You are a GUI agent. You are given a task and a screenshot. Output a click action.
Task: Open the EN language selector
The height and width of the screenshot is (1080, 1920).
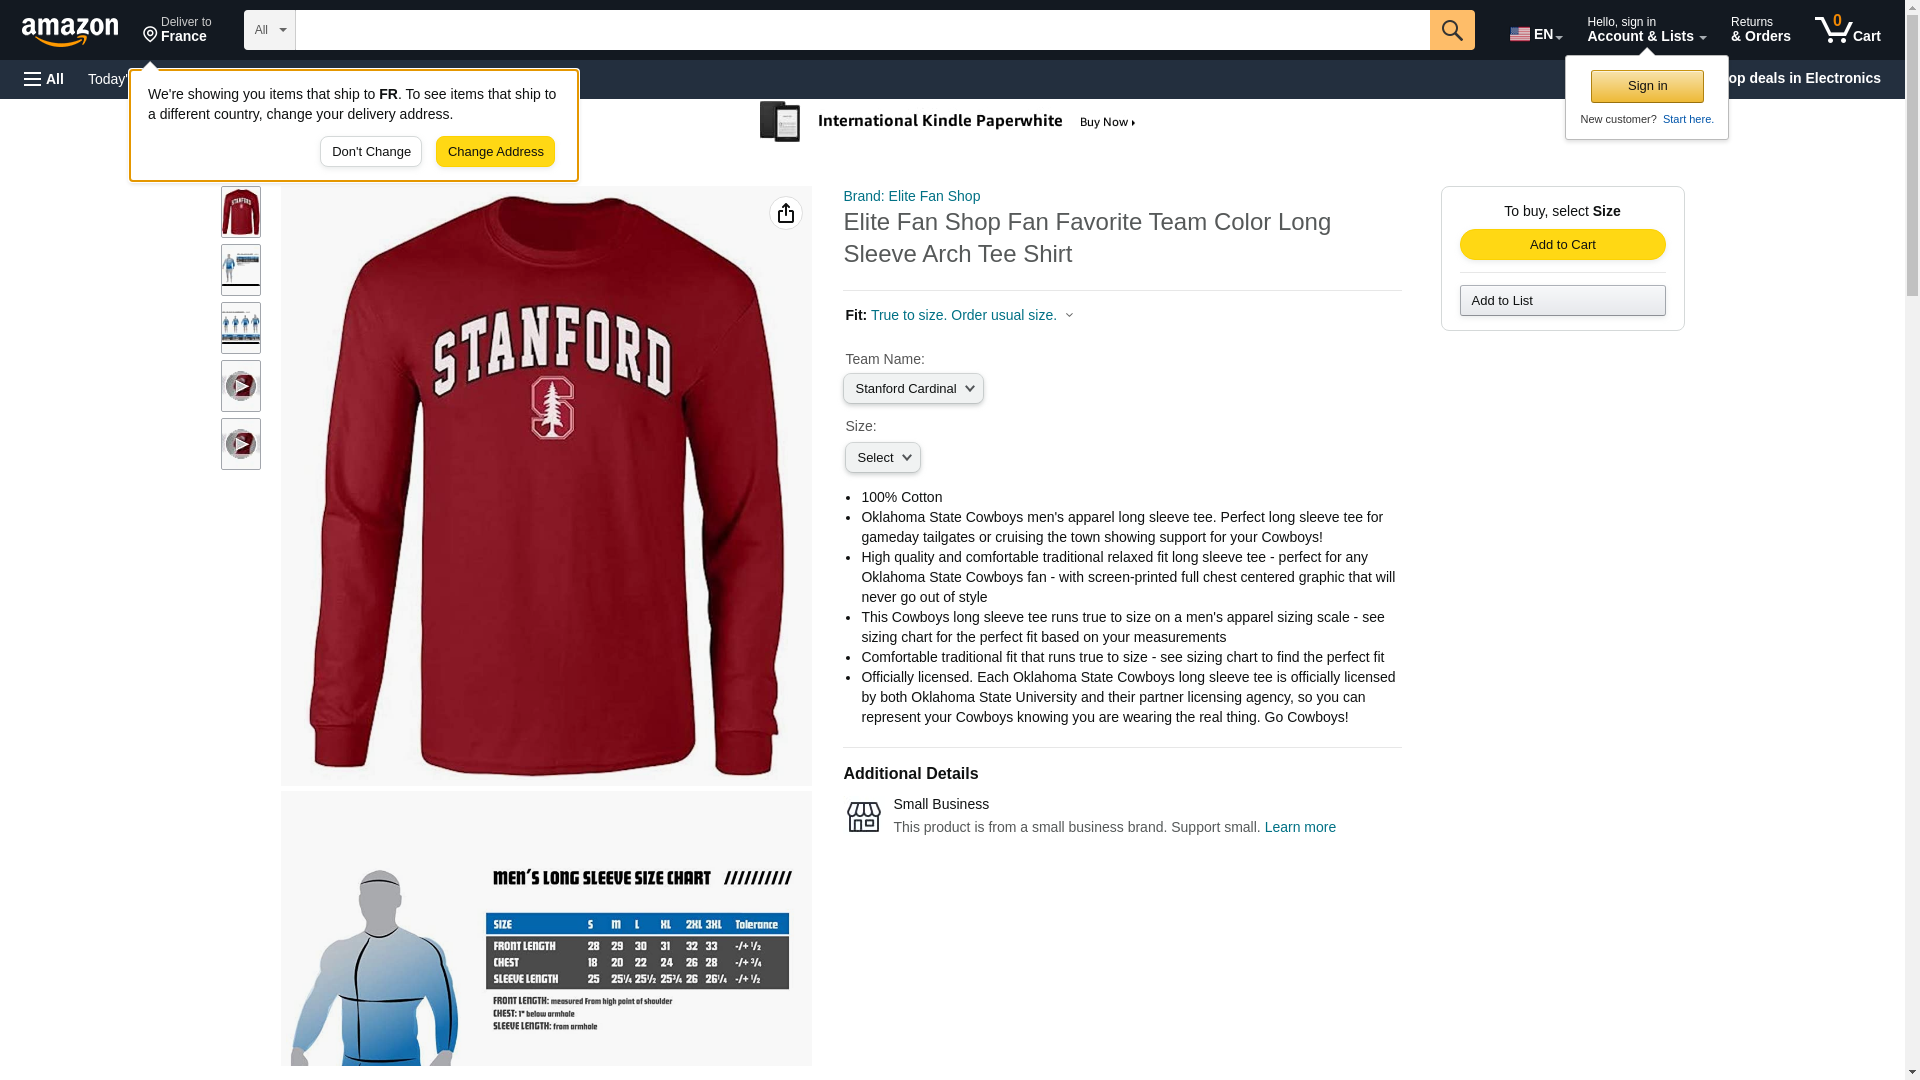1535,34
